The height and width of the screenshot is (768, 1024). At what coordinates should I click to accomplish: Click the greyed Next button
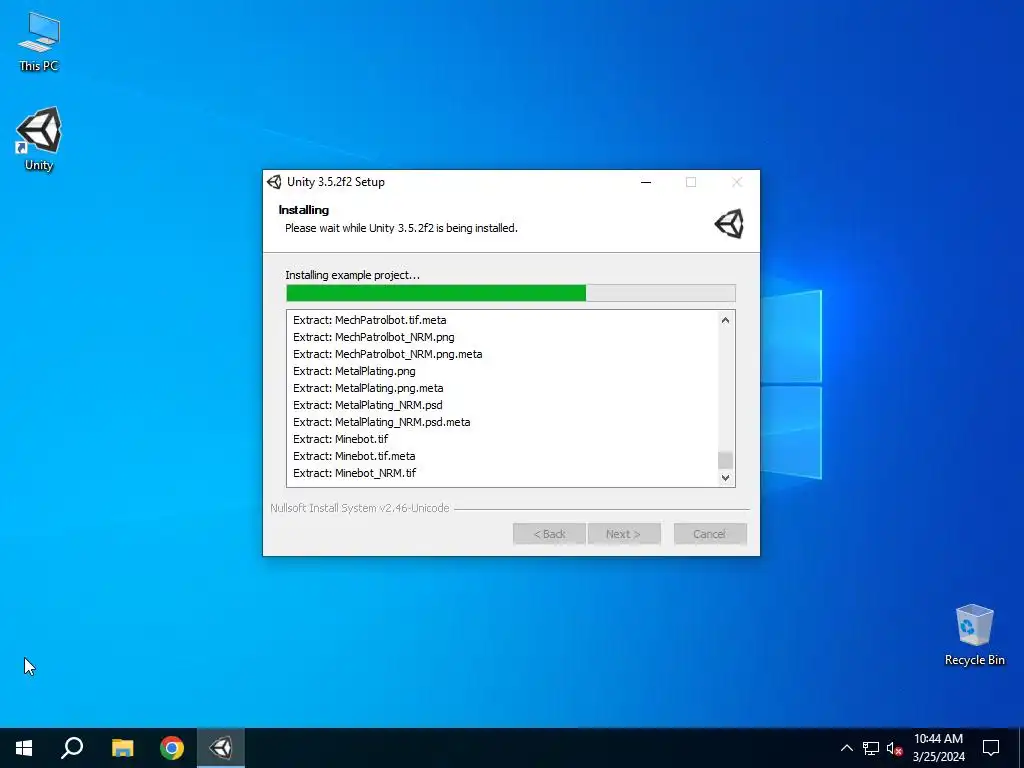[x=624, y=534]
